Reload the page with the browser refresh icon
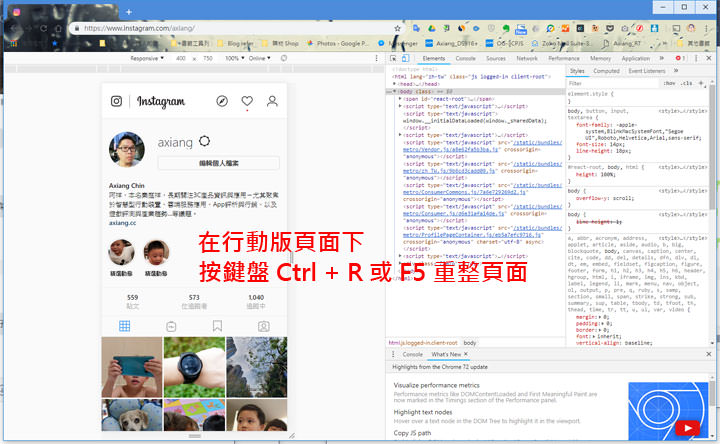This screenshot has height=444, width=720. pyautogui.click(x=44, y=28)
